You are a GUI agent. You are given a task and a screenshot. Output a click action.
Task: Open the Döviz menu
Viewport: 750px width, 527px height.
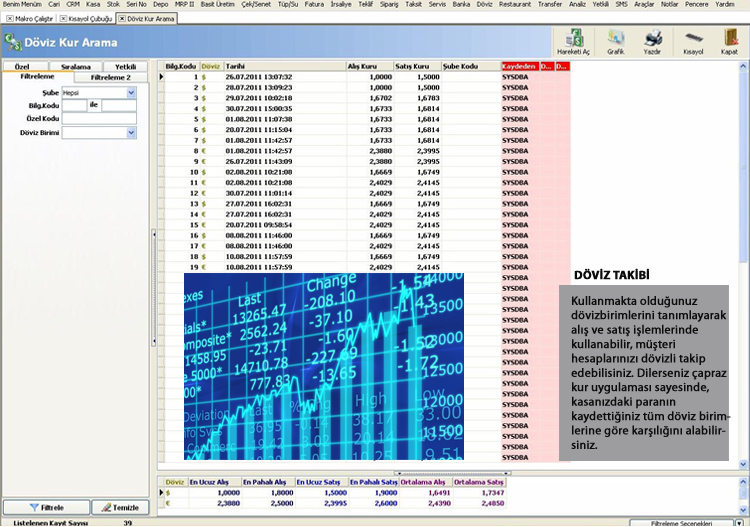pyautogui.click(x=486, y=4)
